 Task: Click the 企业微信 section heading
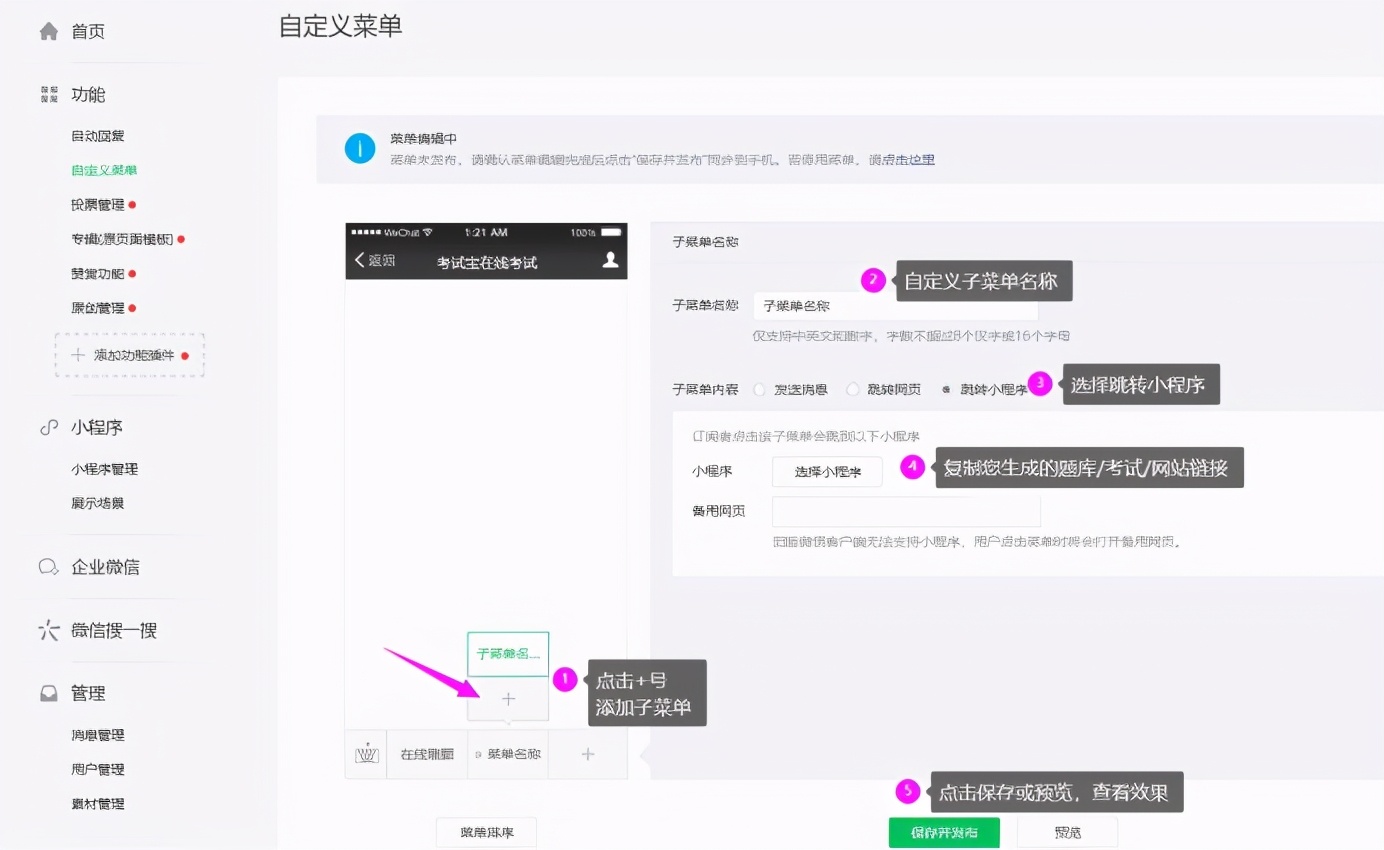click(105, 567)
